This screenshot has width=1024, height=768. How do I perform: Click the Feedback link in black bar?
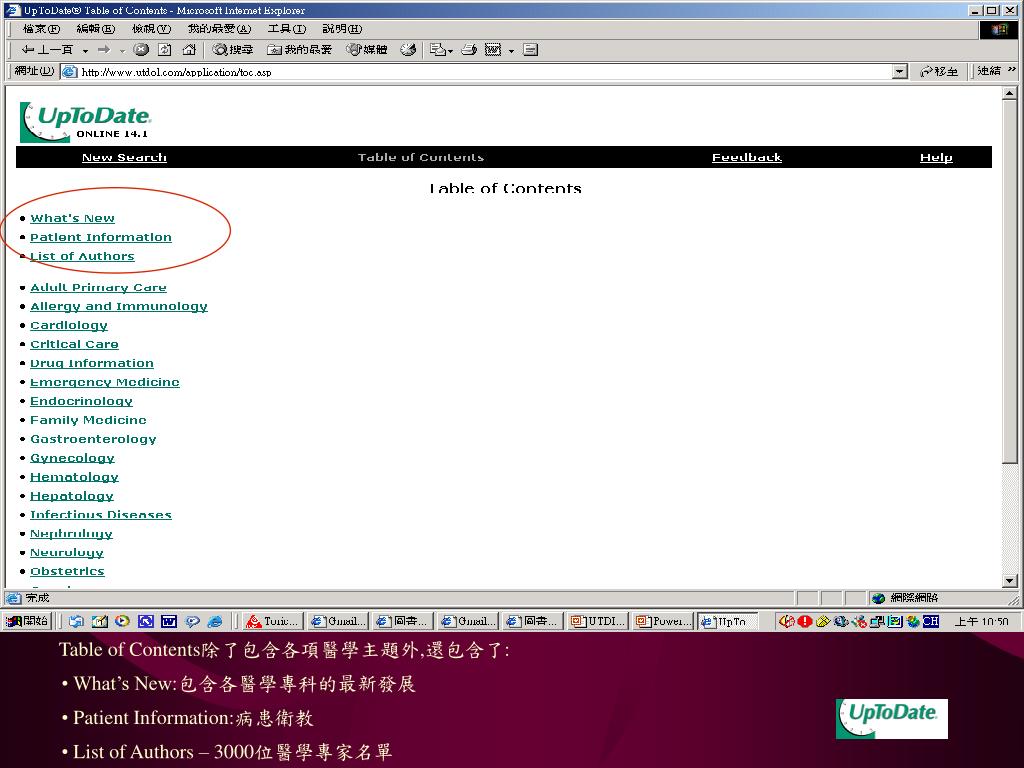[x=746, y=157]
